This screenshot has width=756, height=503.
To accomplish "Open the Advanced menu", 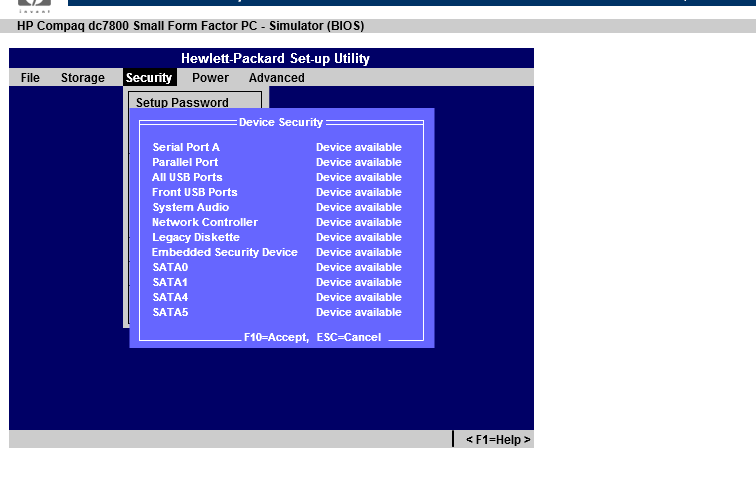I will tap(276, 78).
